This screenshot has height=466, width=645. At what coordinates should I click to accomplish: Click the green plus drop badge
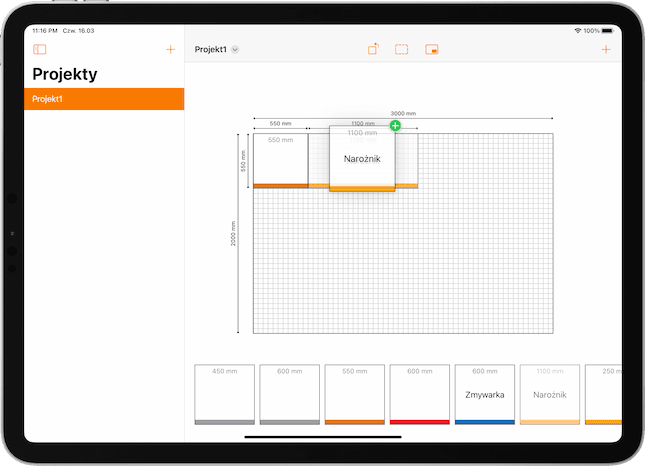point(395,125)
